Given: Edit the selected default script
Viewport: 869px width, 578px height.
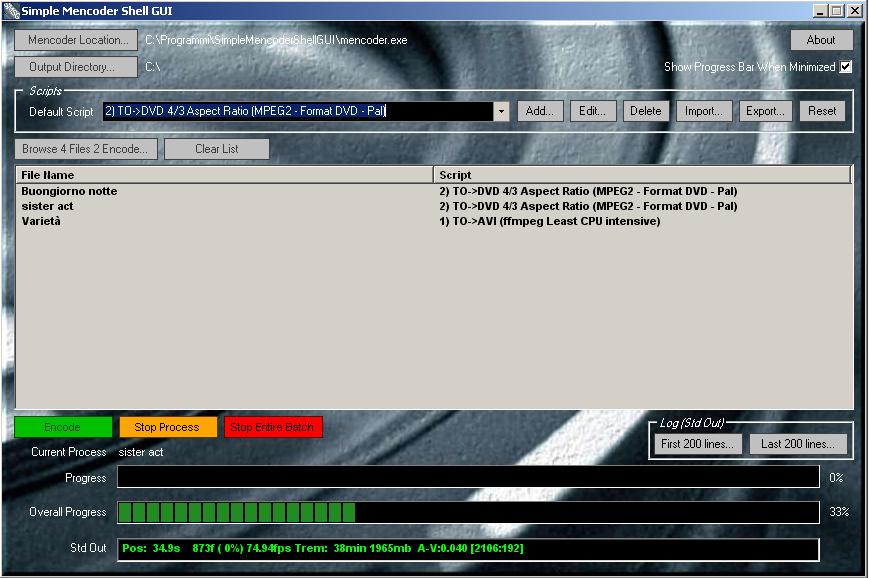Looking at the screenshot, I should [x=593, y=111].
